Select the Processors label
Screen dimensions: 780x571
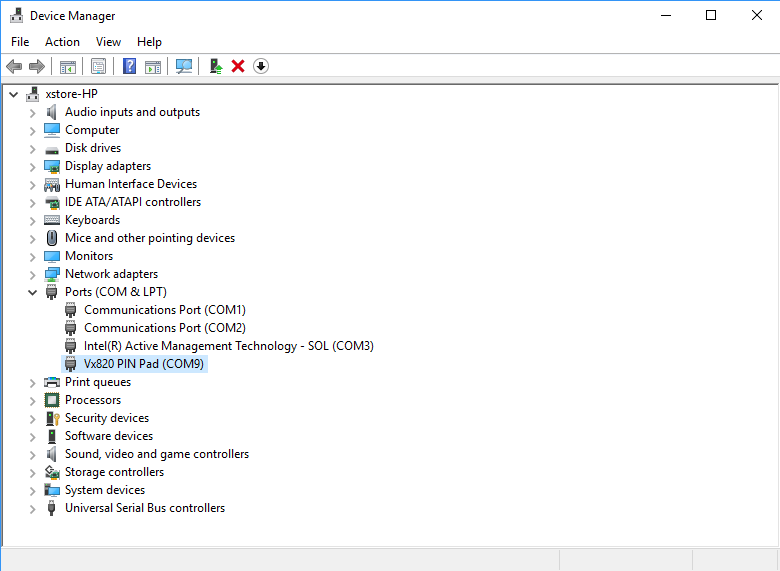coord(93,400)
